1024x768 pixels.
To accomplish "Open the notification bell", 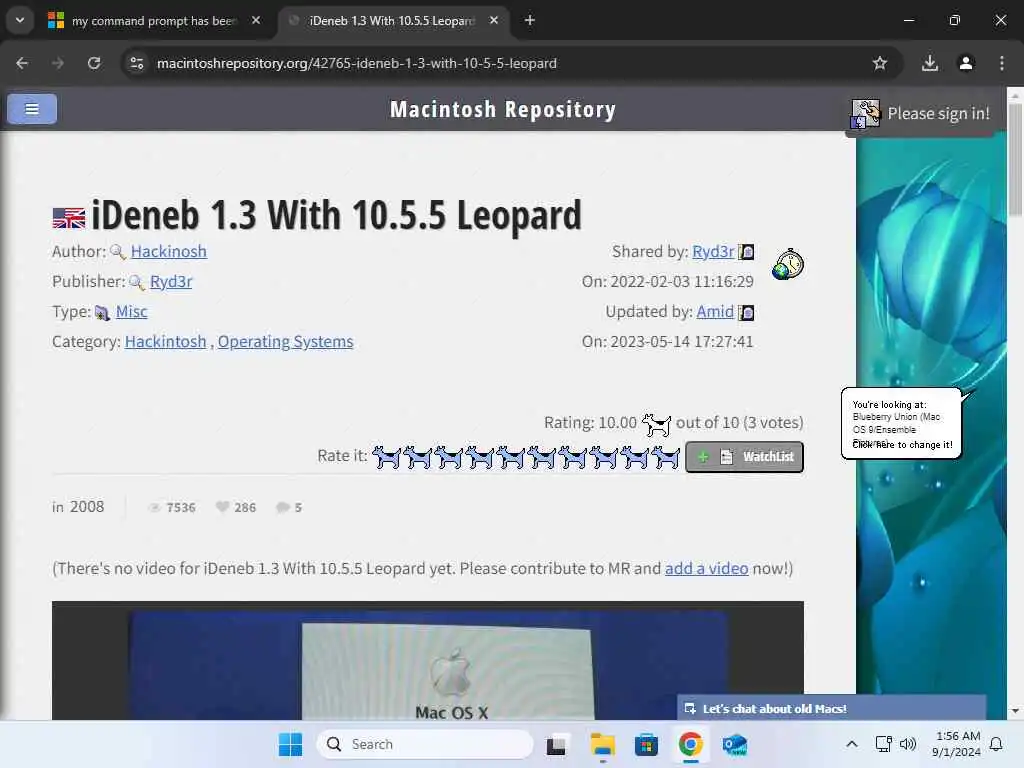I will [x=996, y=744].
